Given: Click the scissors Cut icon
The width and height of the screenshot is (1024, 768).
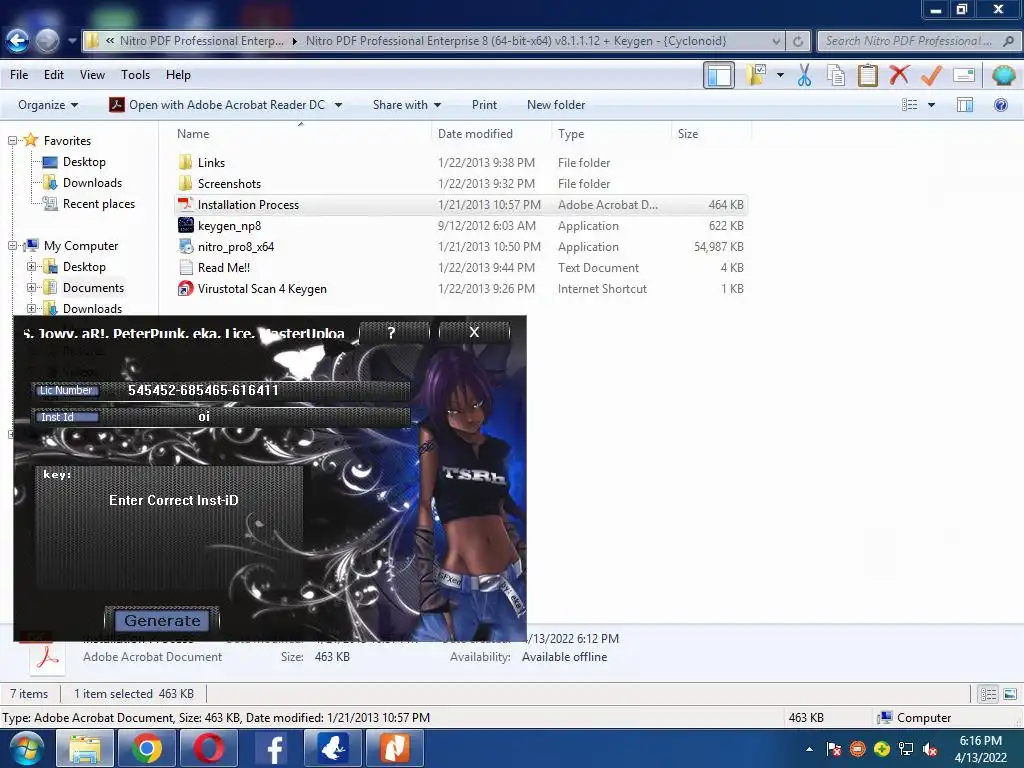Looking at the screenshot, I should click(x=805, y=75).
